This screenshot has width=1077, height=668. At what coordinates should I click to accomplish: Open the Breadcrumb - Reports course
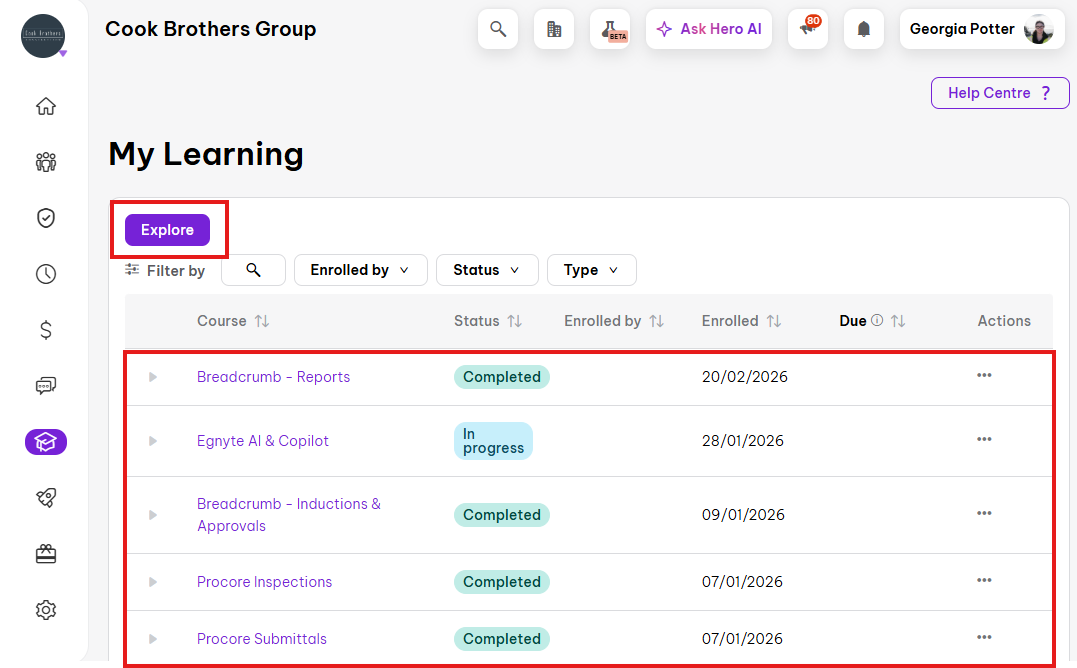tap(273, 377)
